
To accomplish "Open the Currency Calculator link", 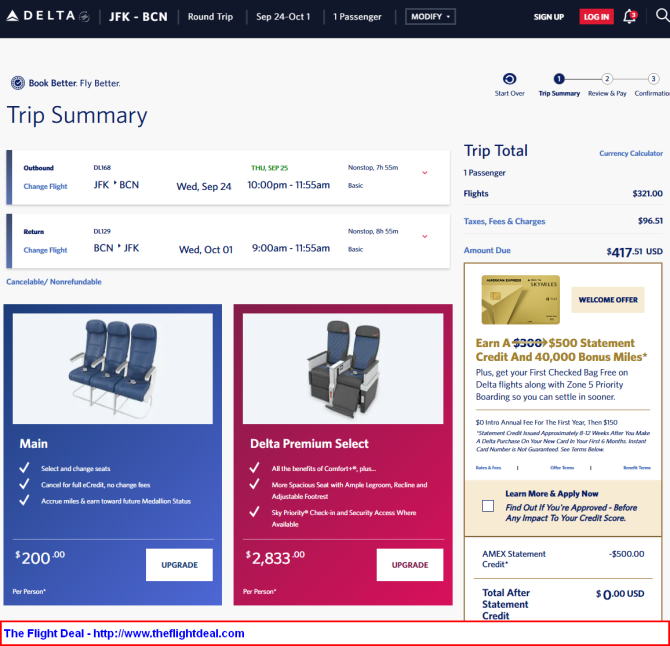I will coord(631,153).
